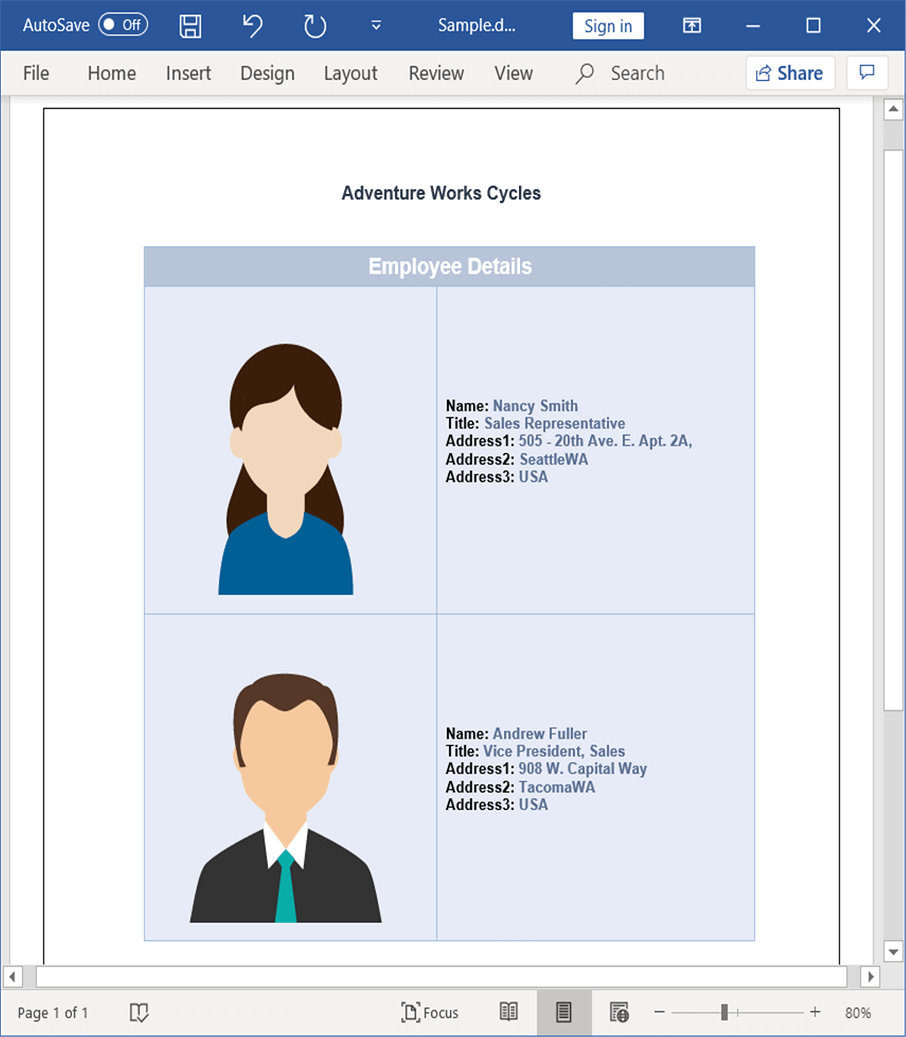Open Ribbon Display Options

coord(691,26)
